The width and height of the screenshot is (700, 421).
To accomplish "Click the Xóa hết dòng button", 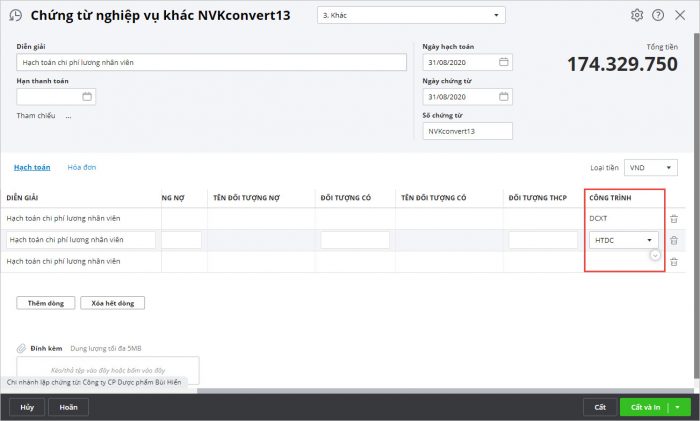I will click(x=112, y=303).
